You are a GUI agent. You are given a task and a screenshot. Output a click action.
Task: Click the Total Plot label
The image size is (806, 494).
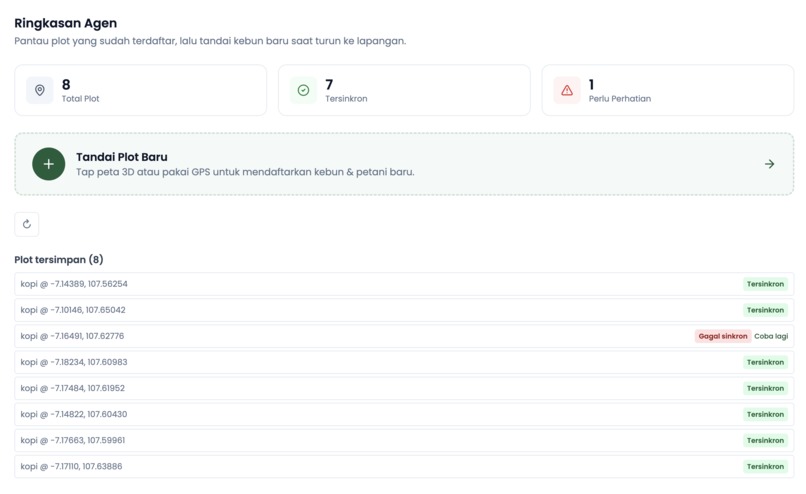81,99
